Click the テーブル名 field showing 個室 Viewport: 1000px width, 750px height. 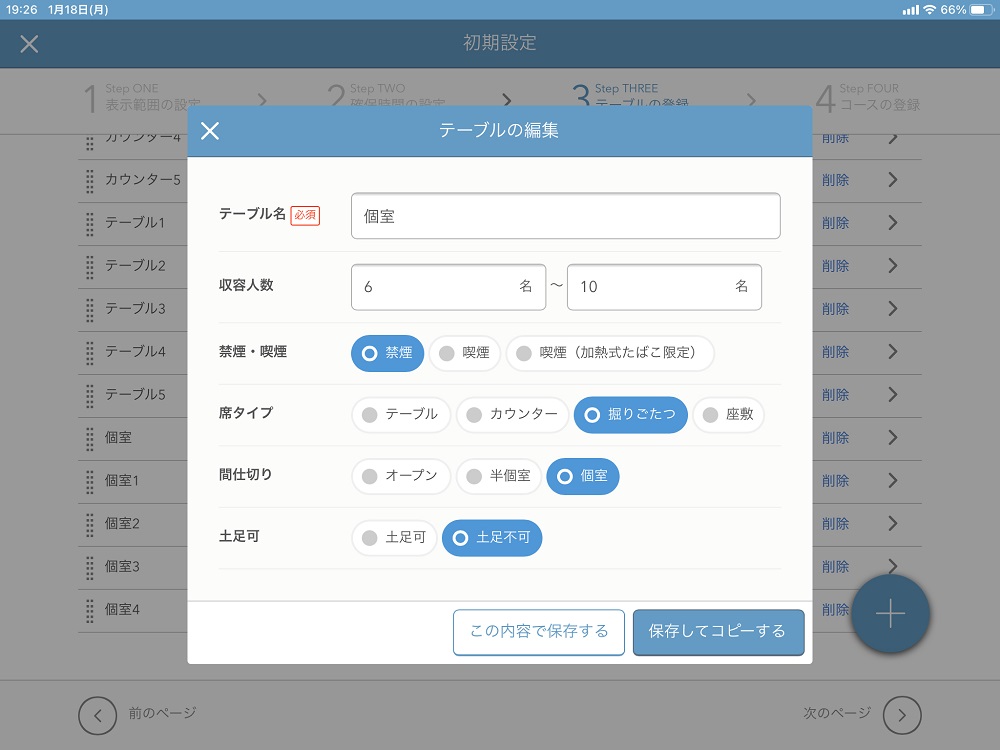pyautogui.click(x=565, y=215)
